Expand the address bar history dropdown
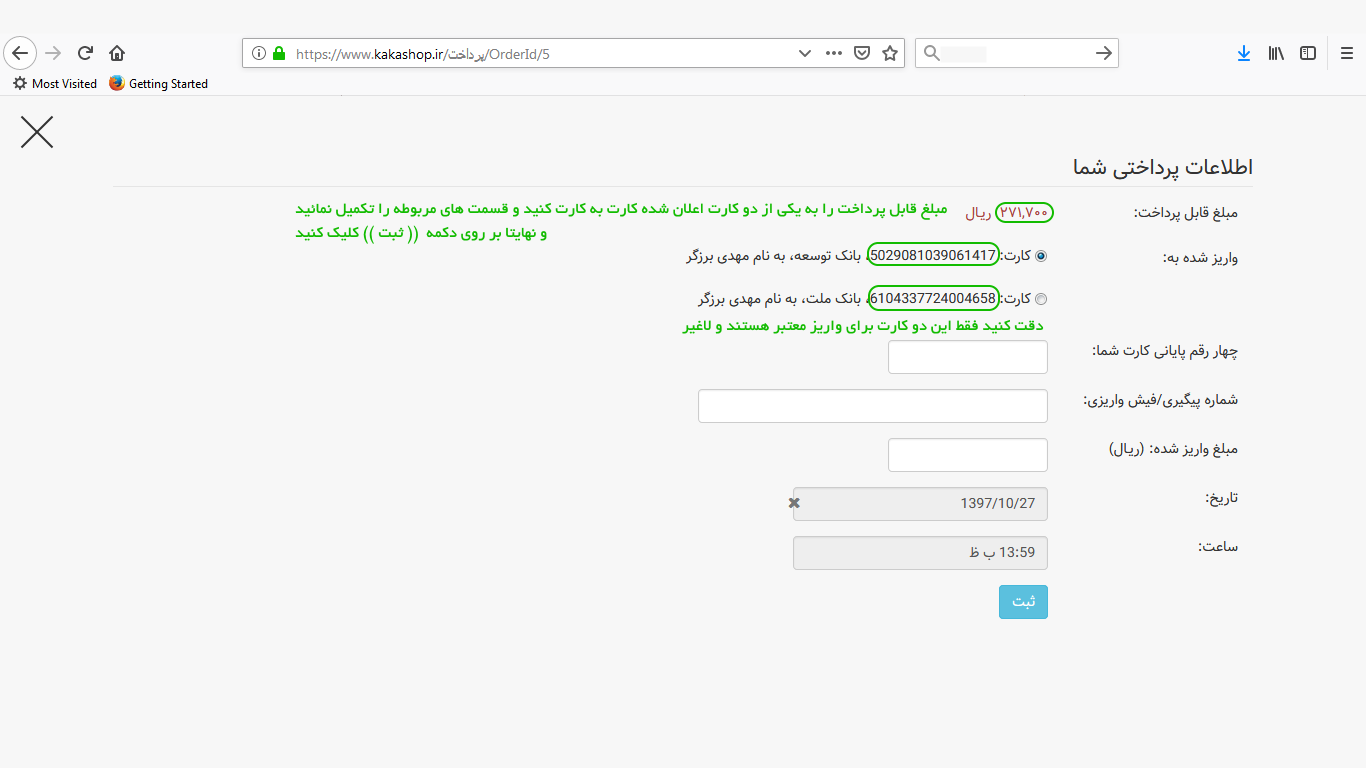Screen dimensions: 1366x768 804,53
